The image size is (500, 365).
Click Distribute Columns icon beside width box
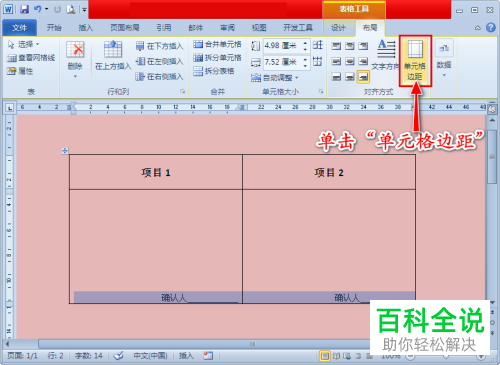coord(318,61)
